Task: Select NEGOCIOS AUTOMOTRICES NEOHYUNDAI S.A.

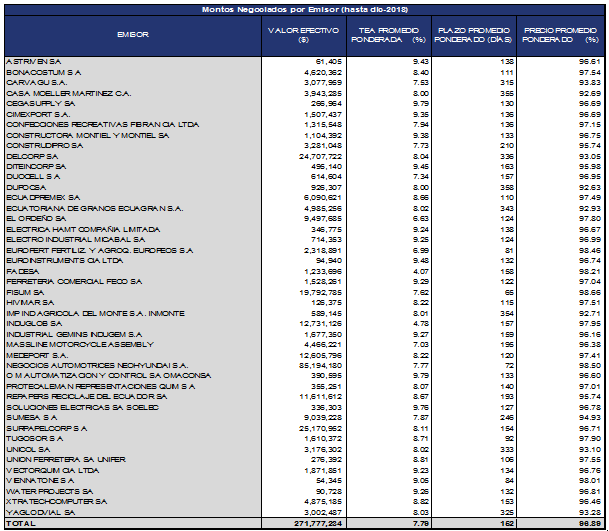Action: click(97, 366)
